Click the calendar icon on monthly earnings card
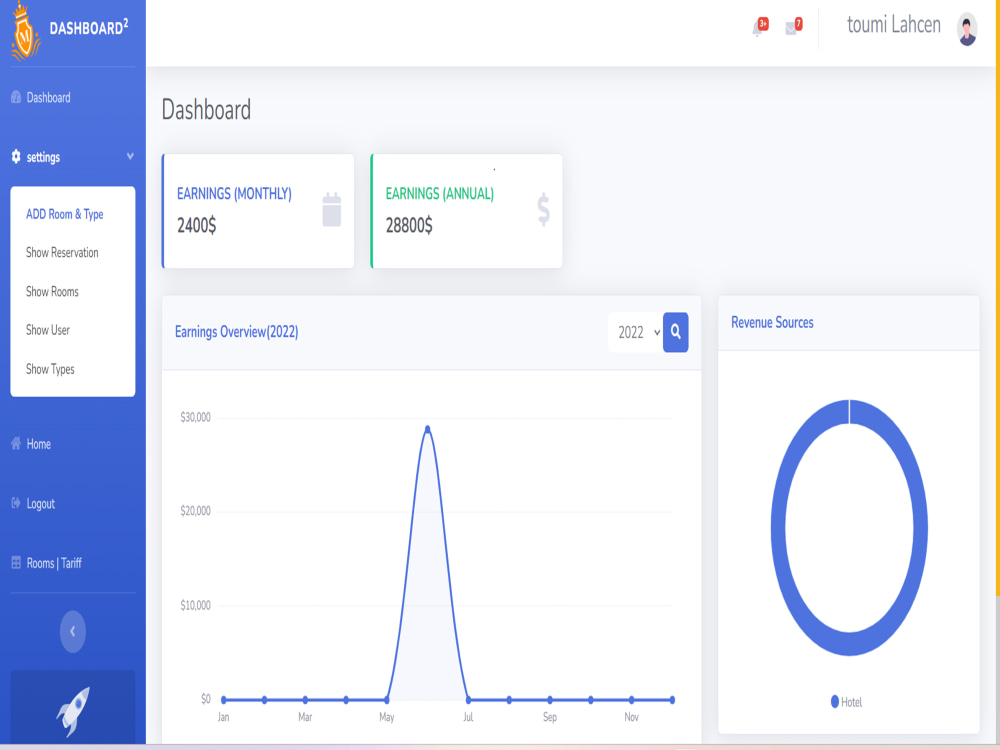Screen dimensions: 1000x750 point(332,209)
